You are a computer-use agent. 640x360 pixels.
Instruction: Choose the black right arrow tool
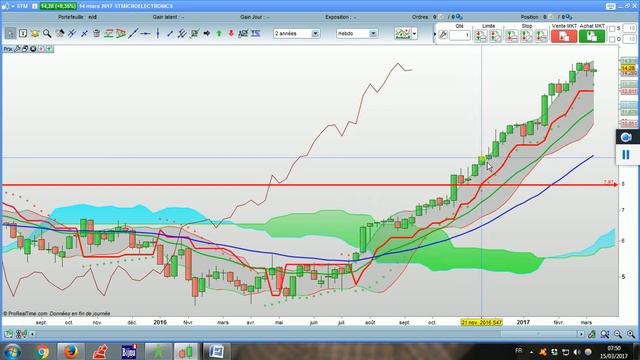tap(207, 33)
